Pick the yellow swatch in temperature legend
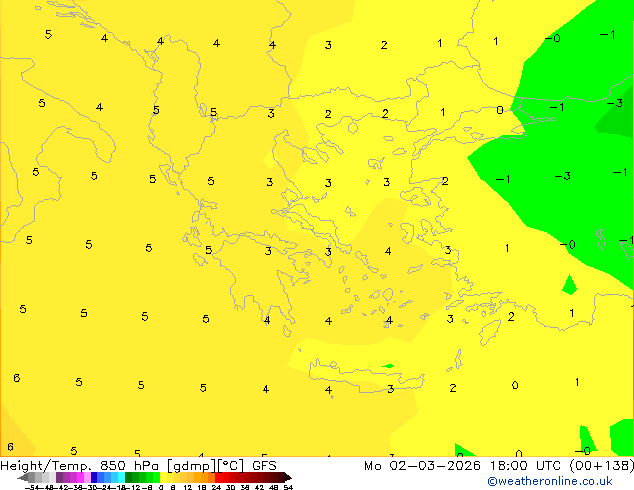This screenshot has width=634, height=490. pyautogui.click(x=172, y=477)
